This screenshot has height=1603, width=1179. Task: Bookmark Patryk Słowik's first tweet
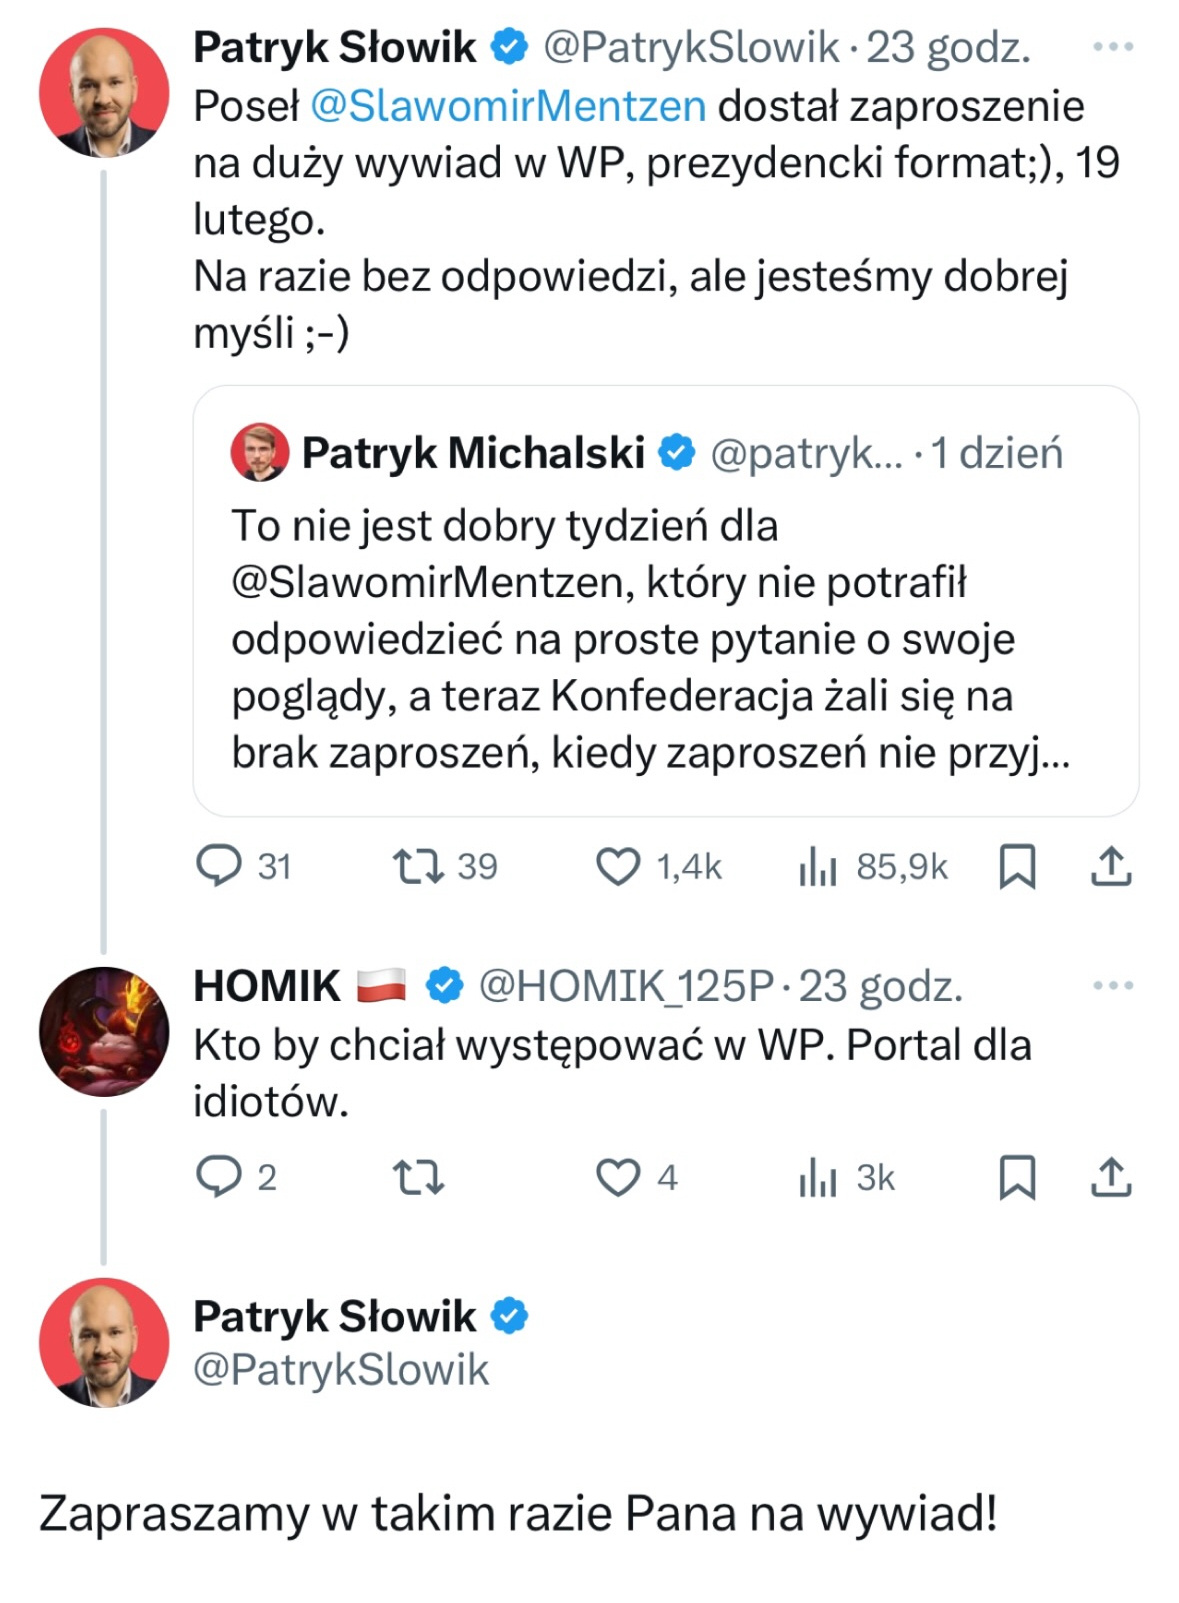click(x=1017, y=866)
